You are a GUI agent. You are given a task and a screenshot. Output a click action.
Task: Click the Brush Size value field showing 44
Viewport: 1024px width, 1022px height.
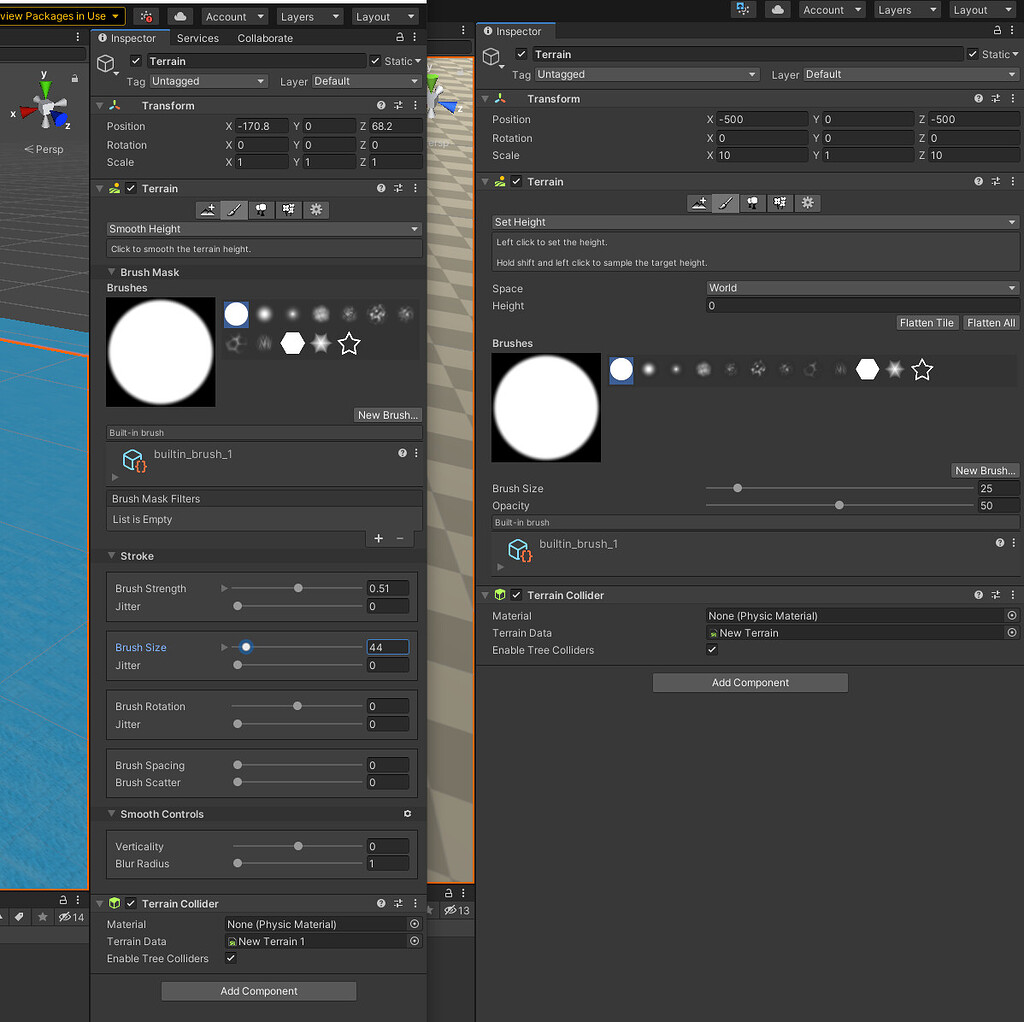tap(388, 647)
